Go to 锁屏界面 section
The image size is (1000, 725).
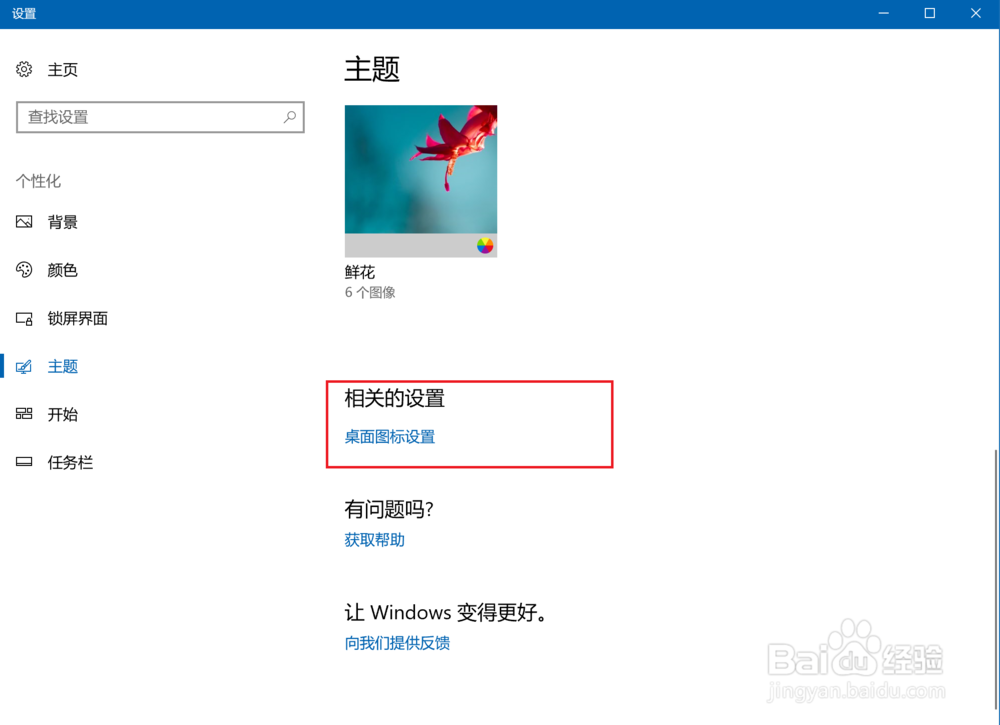click(77, 318)
